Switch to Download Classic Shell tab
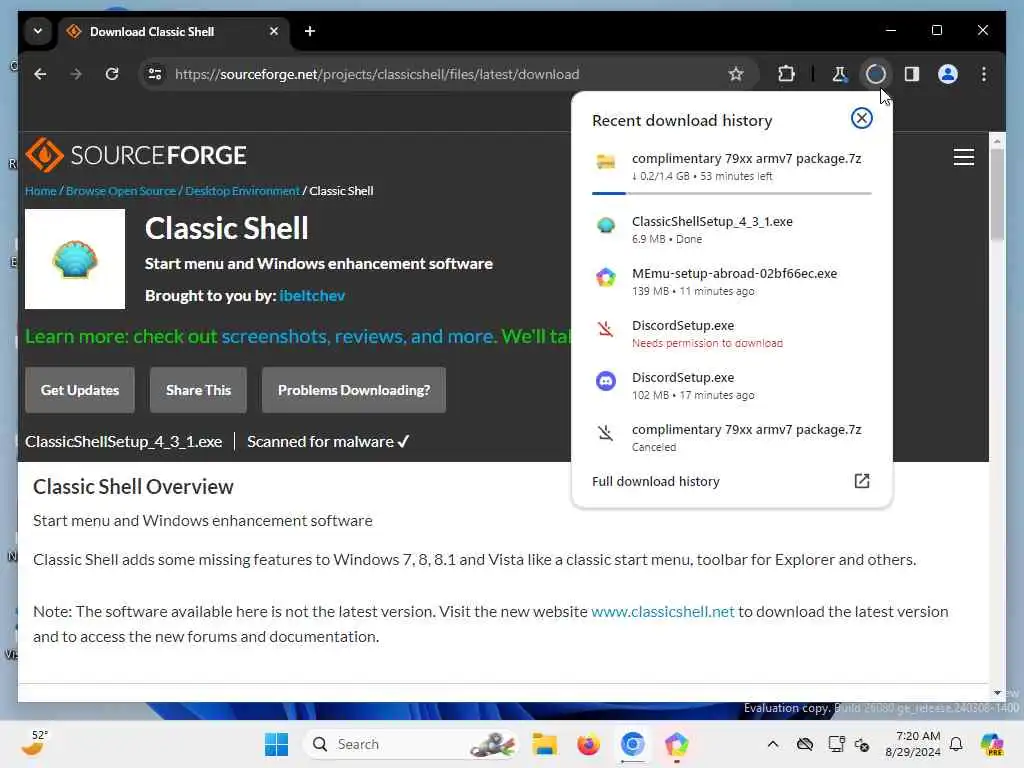1024x768 pixels. pyautogui.click(x=174, y=31)
